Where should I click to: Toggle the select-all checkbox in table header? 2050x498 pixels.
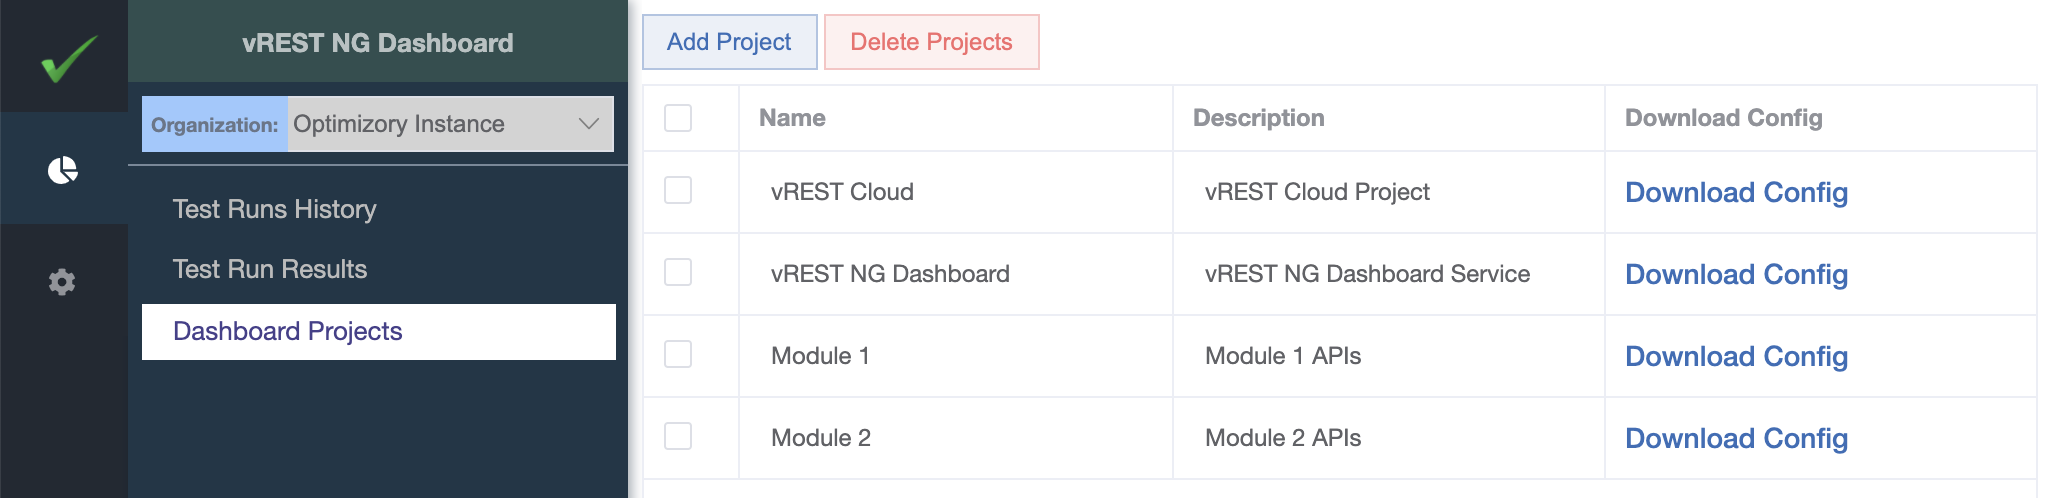678,118
